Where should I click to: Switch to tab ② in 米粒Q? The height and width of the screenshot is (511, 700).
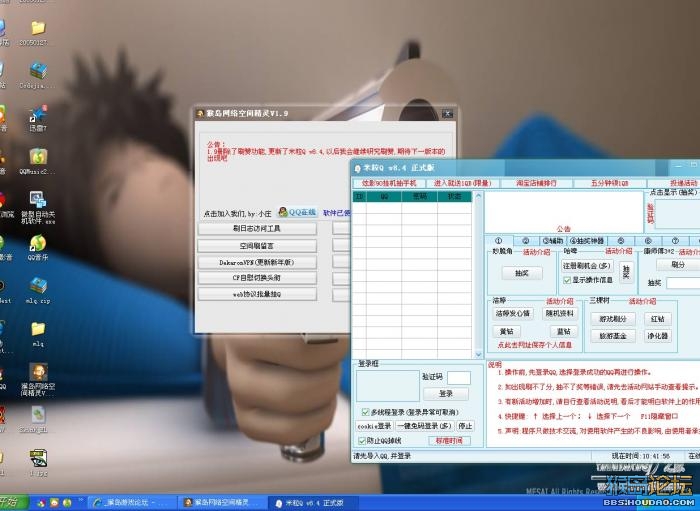tap(525, 241)
